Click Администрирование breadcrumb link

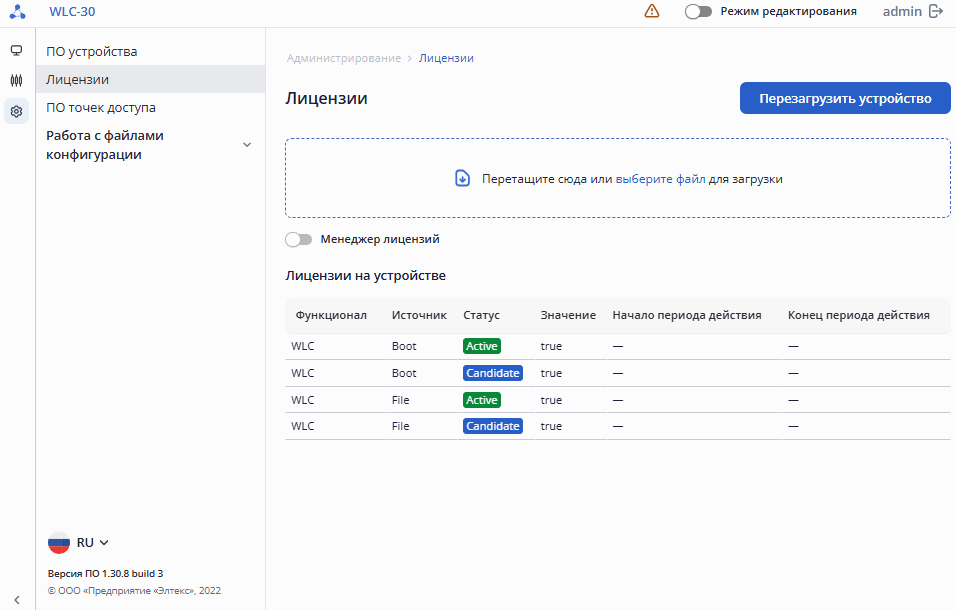343,58
